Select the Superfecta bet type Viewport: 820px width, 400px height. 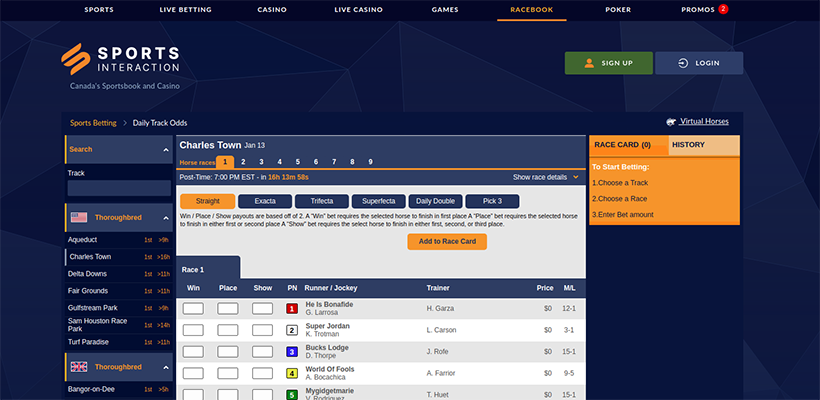pyautogui.click(x=379, y=201)
